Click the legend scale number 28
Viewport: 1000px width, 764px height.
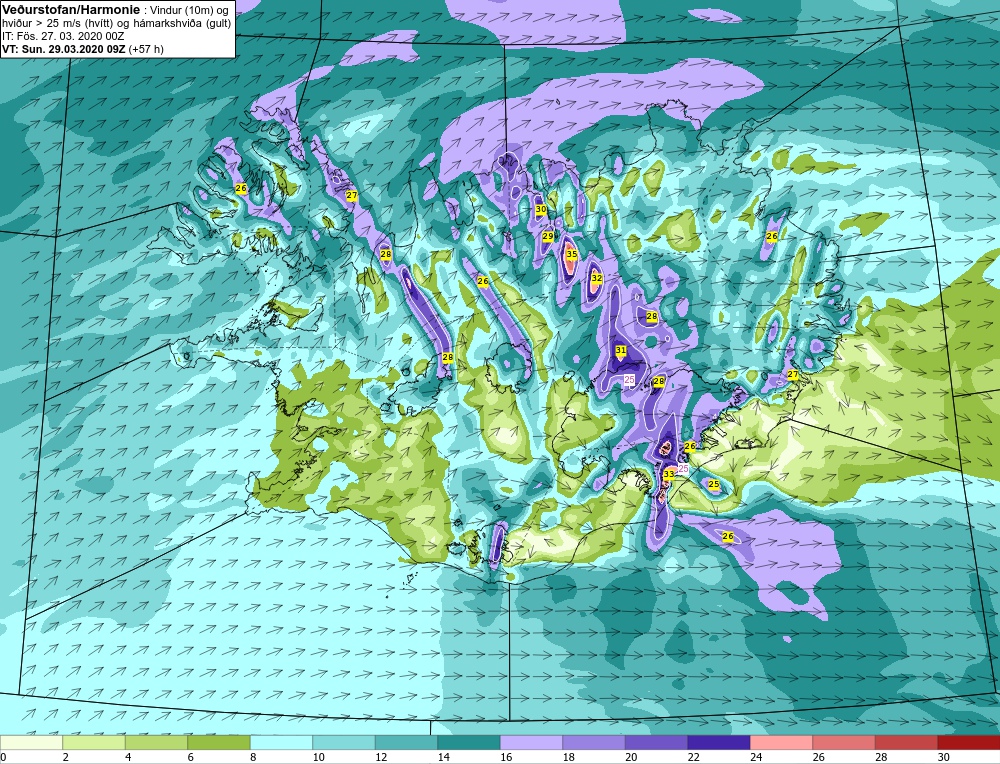[881, 758]
